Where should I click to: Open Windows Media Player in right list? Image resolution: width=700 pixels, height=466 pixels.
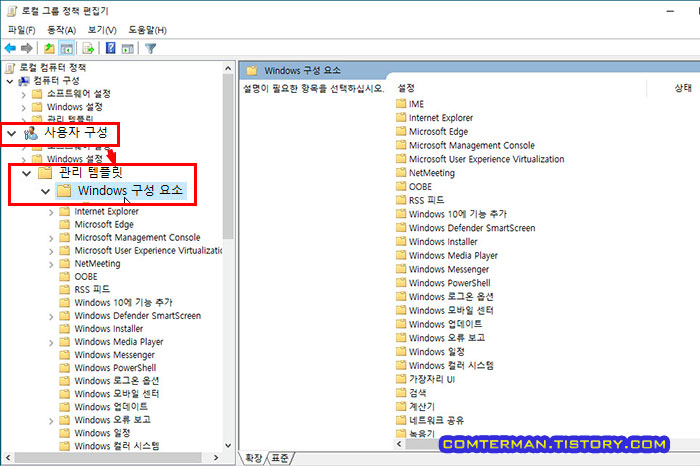click(x=453, y=256)
